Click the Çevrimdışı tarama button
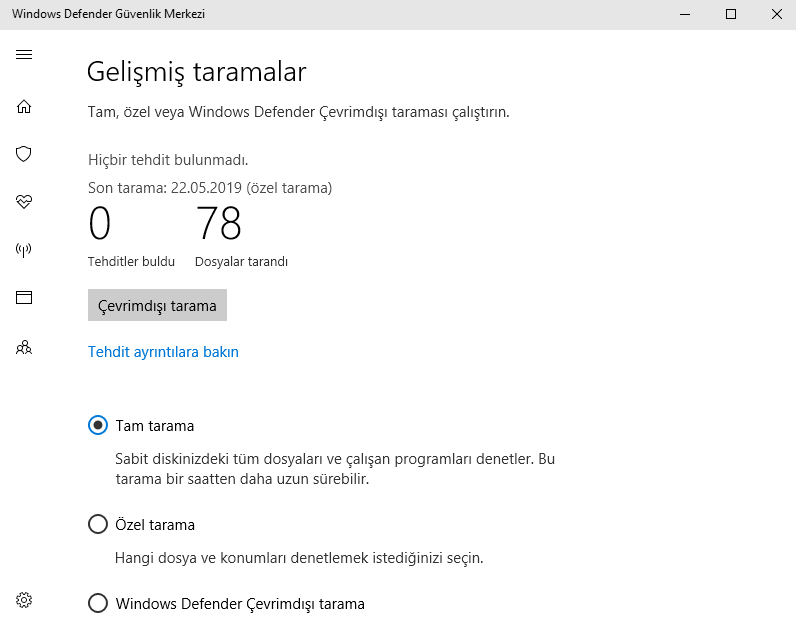 157,306
